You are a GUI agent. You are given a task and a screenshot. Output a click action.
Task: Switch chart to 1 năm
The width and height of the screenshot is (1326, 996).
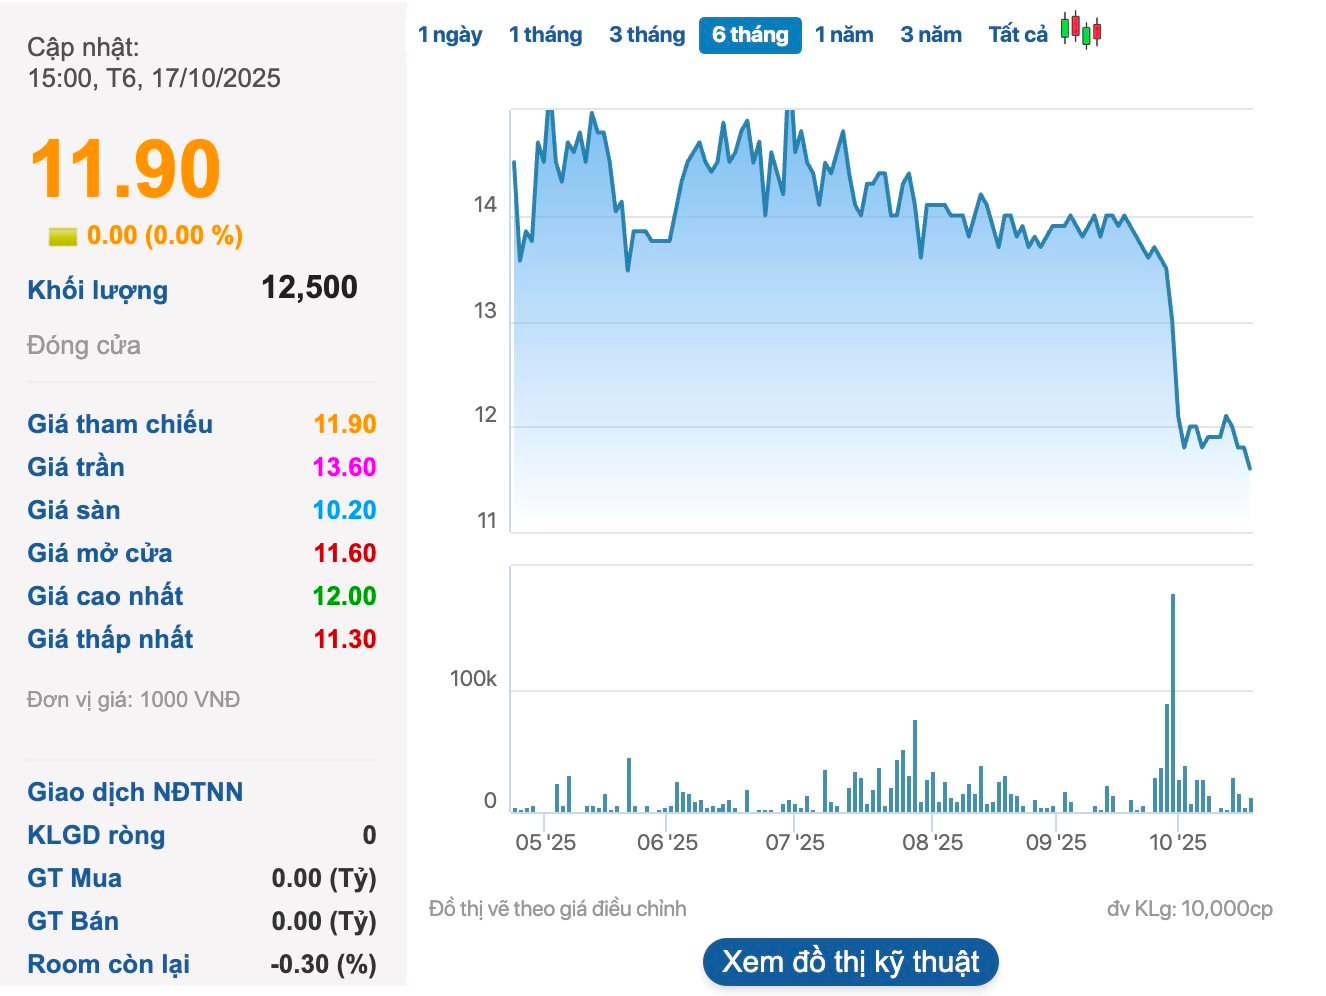click(844, 35)
